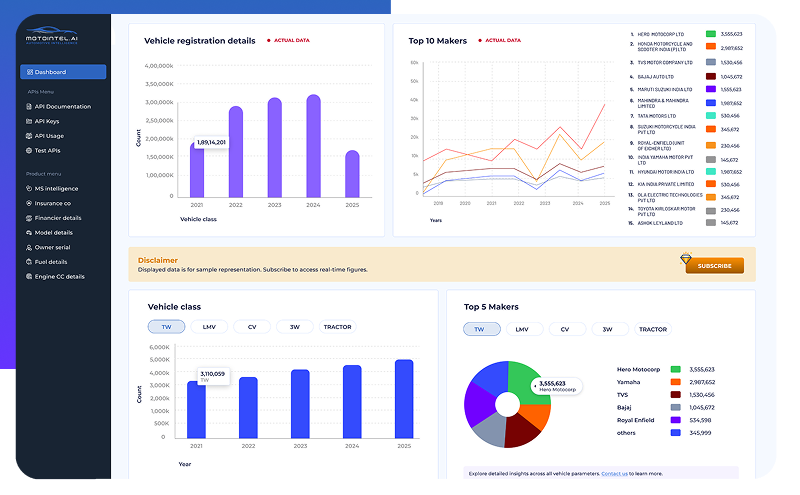Click the Insurance co sidebar icon

click(x=29, y=203)
